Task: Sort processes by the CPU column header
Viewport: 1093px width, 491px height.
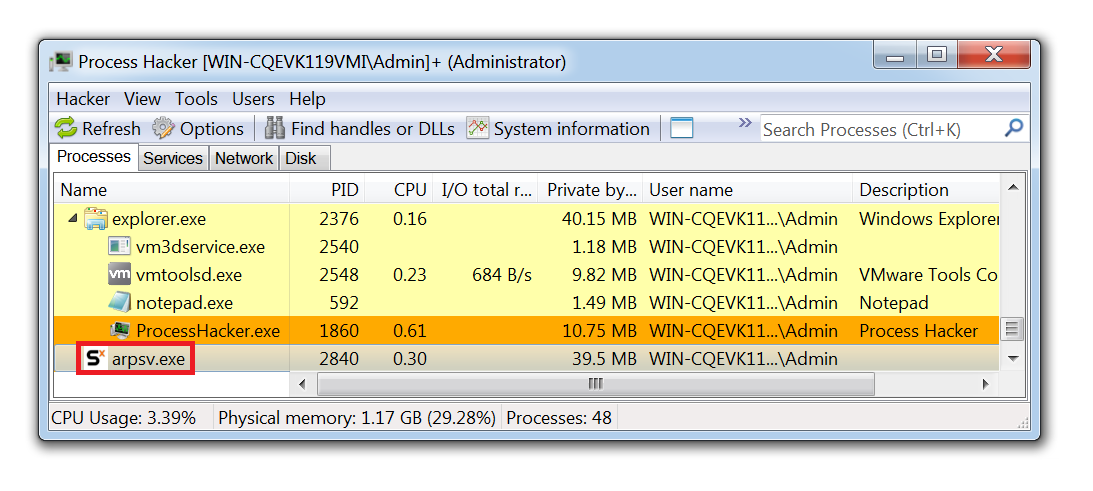Action: [x=410, y=189]
